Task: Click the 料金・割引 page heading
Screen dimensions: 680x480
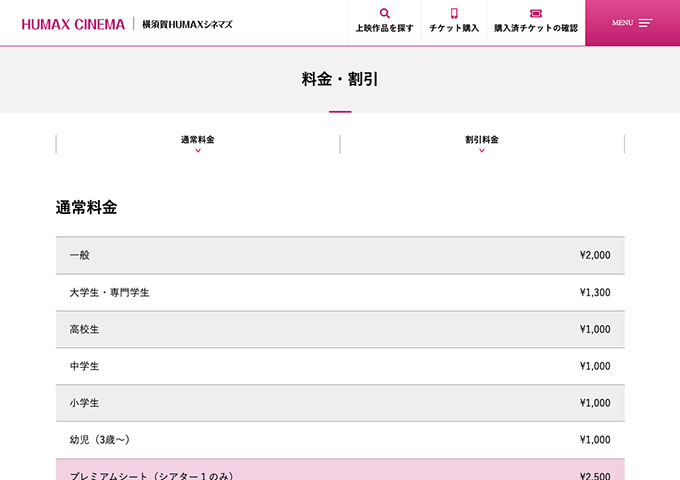Action: 340,78
